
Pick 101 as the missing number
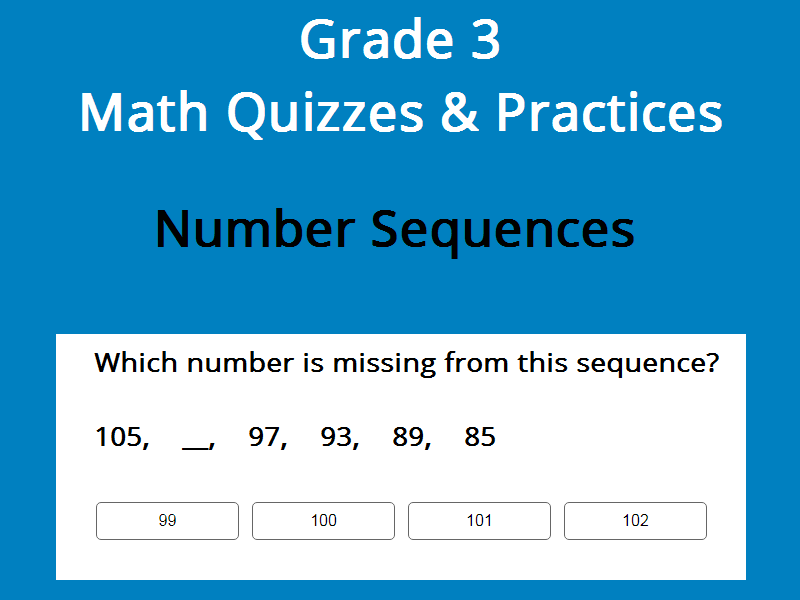click(479, 521)
